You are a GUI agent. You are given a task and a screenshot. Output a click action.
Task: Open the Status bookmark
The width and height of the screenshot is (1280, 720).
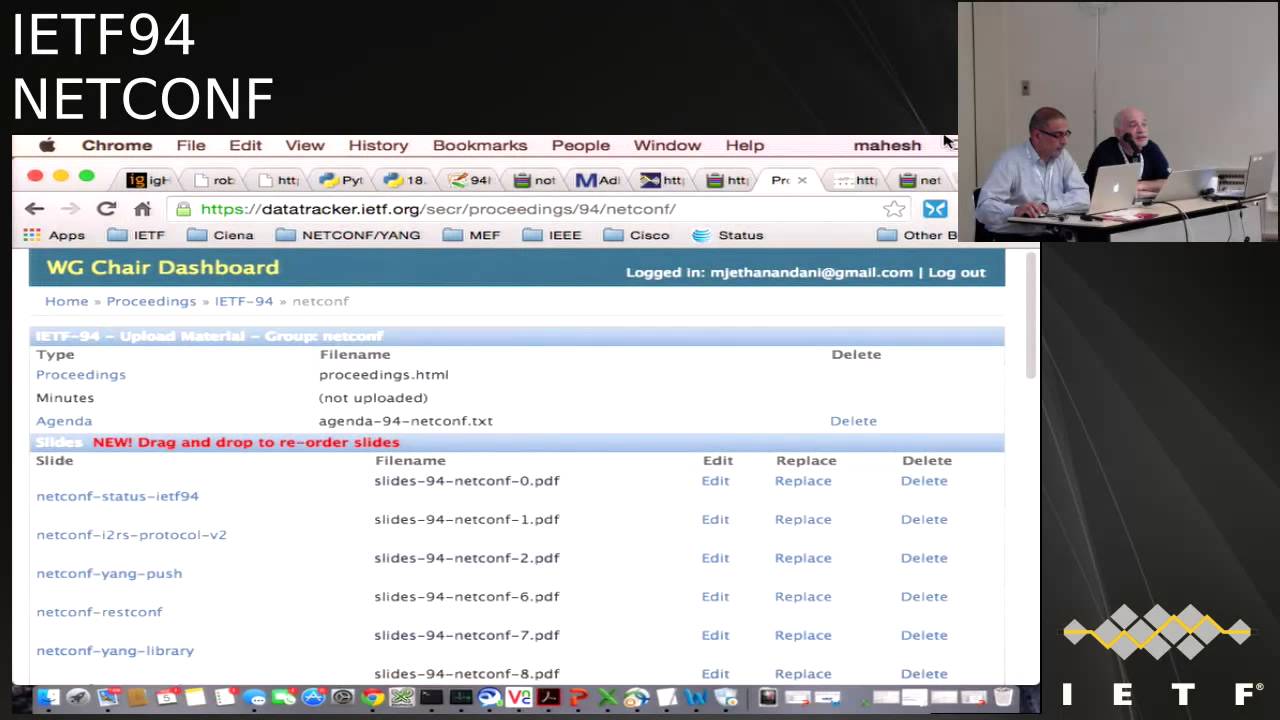(728, 235)
